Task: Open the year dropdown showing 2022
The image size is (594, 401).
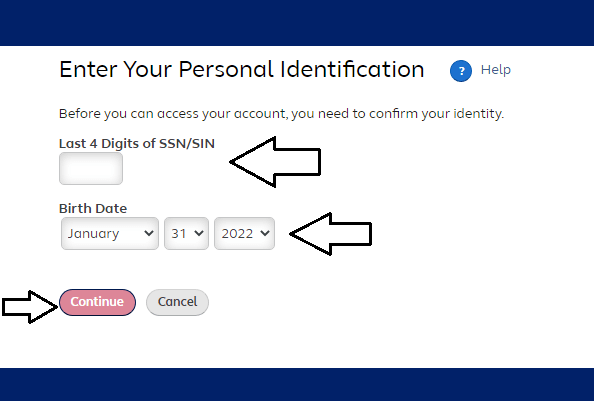Action: coord(244,233)
